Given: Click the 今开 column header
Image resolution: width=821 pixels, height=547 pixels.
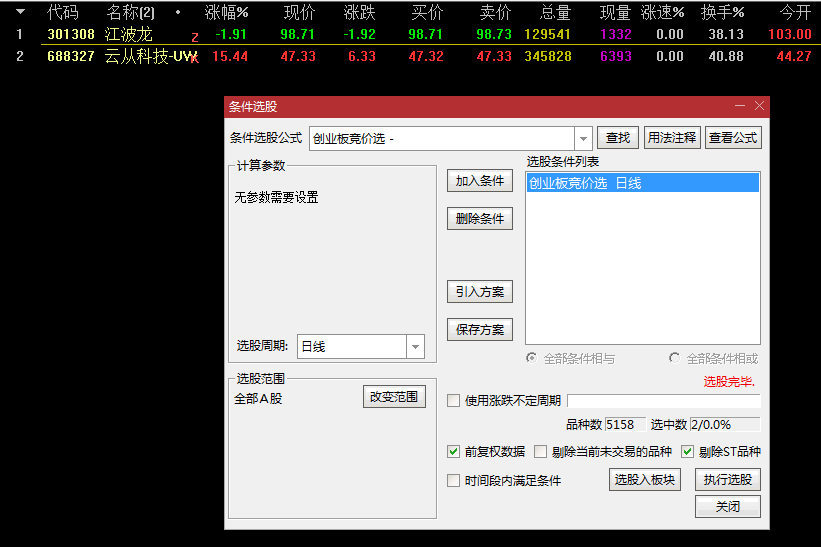Looking at the screenshot, I should tap(795, 12).
